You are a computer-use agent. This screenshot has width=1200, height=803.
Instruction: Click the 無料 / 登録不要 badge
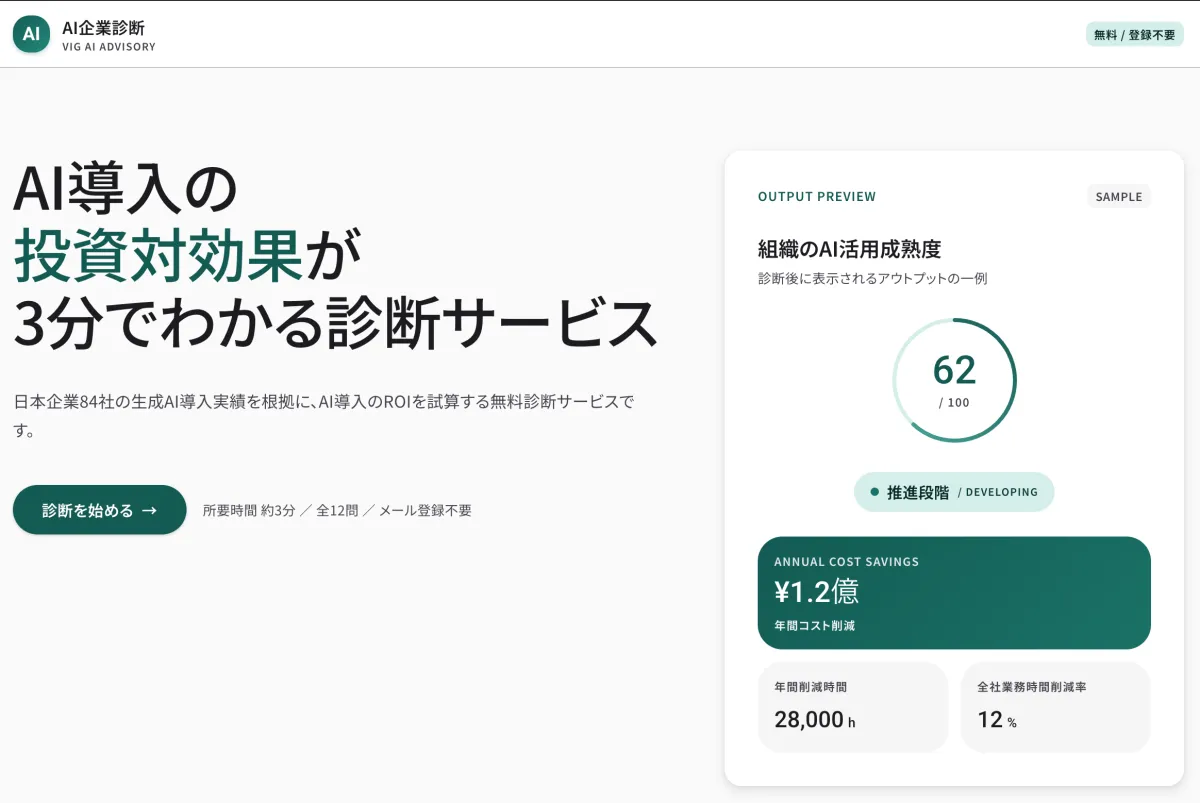pyautogui.click(x=1134, y=35)
